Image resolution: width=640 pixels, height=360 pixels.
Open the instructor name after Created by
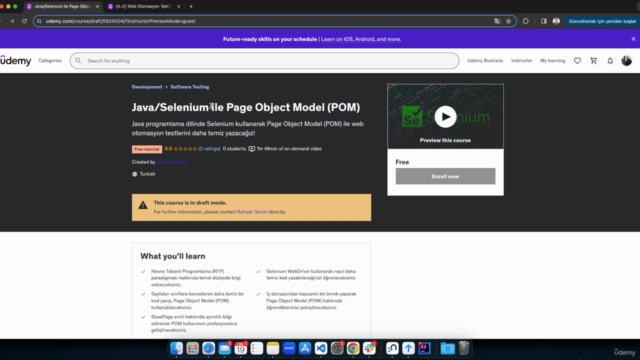point(172,162)
